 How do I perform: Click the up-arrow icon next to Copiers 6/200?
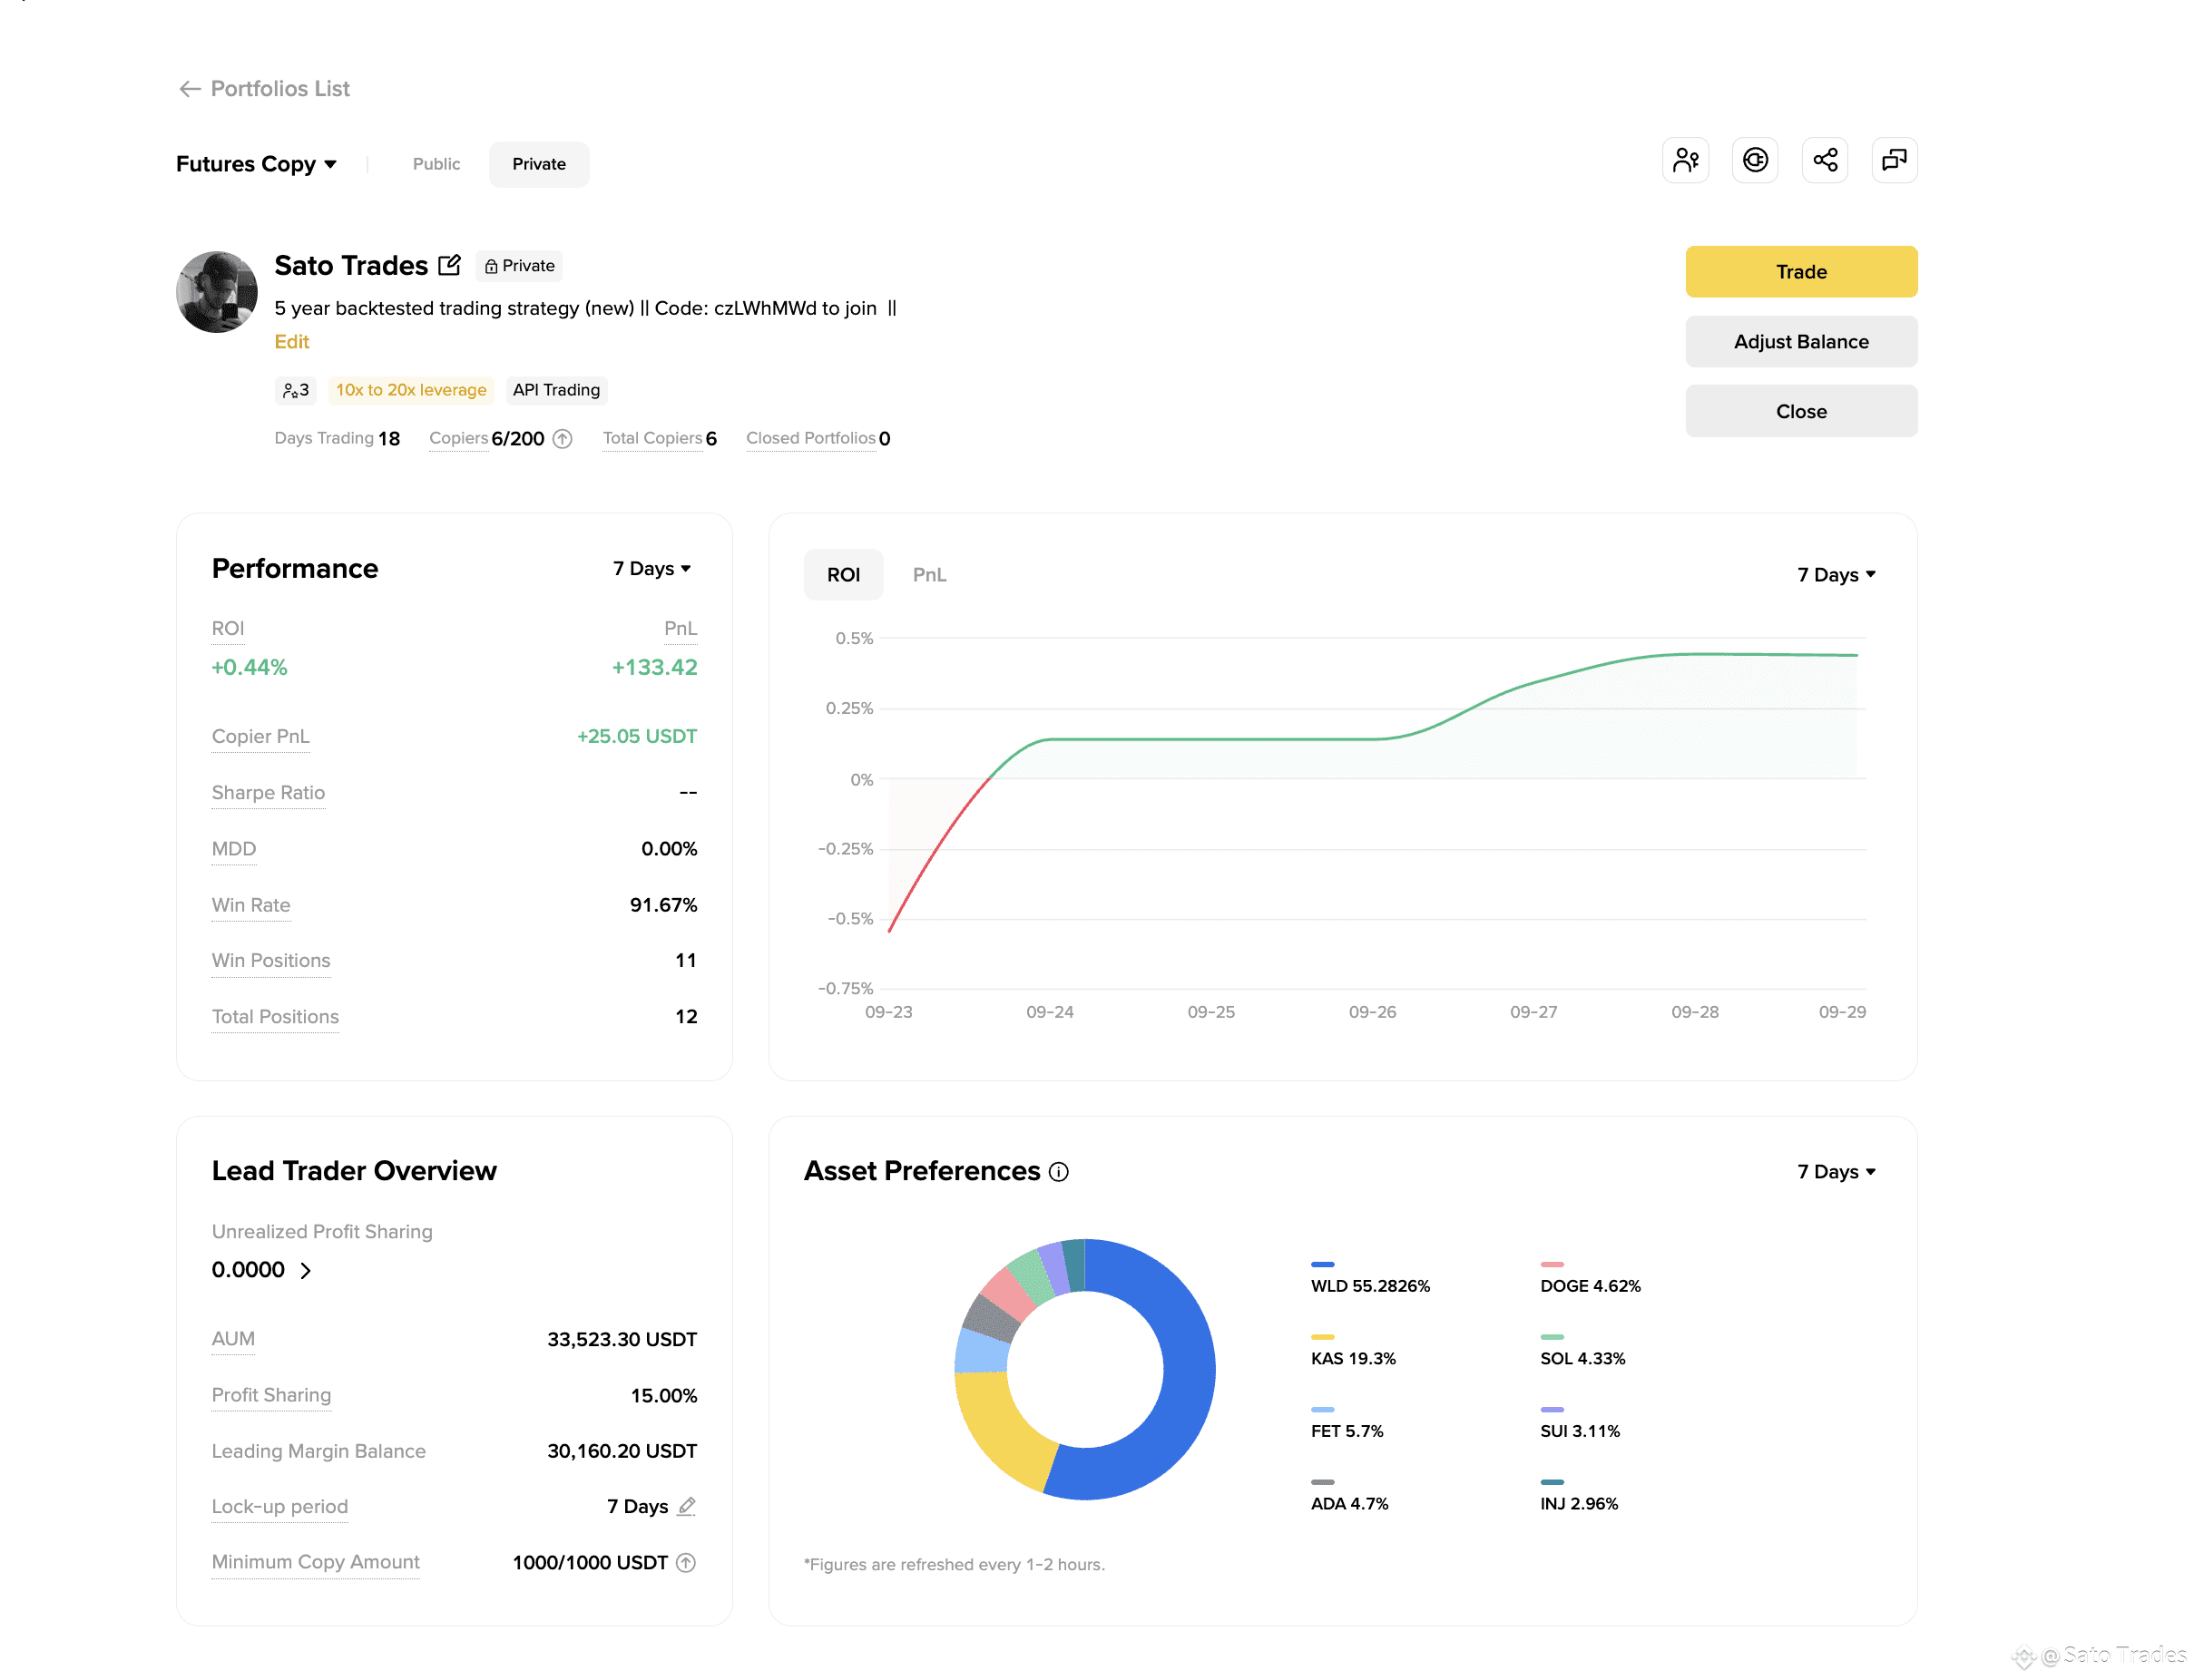coord(563,439)
